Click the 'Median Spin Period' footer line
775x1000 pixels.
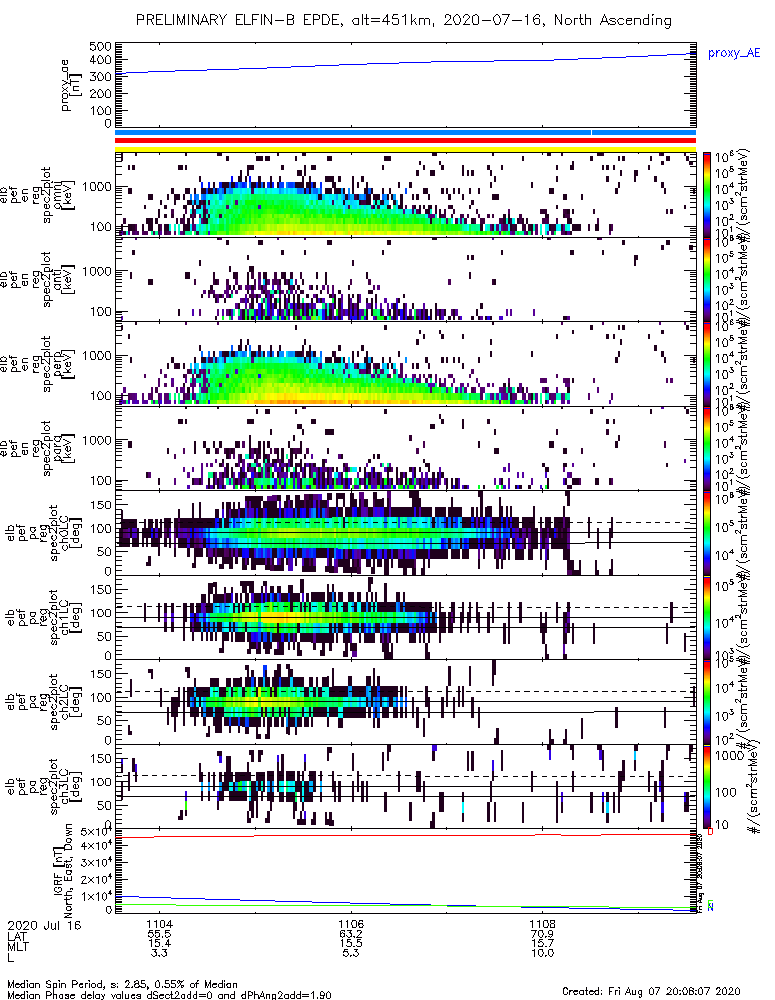coord(122,984)
